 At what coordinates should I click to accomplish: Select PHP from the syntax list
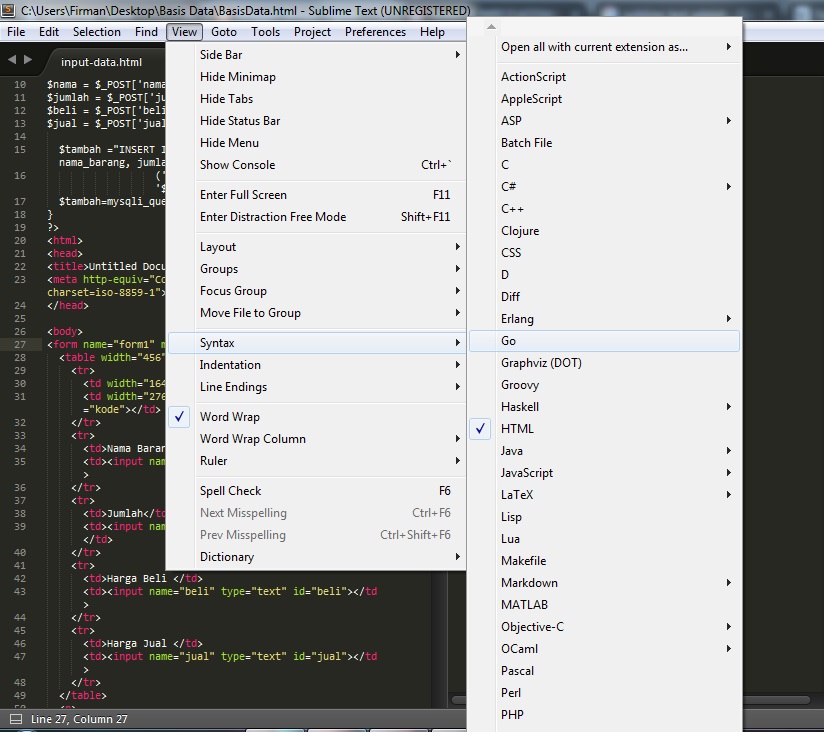pos(512,714)
